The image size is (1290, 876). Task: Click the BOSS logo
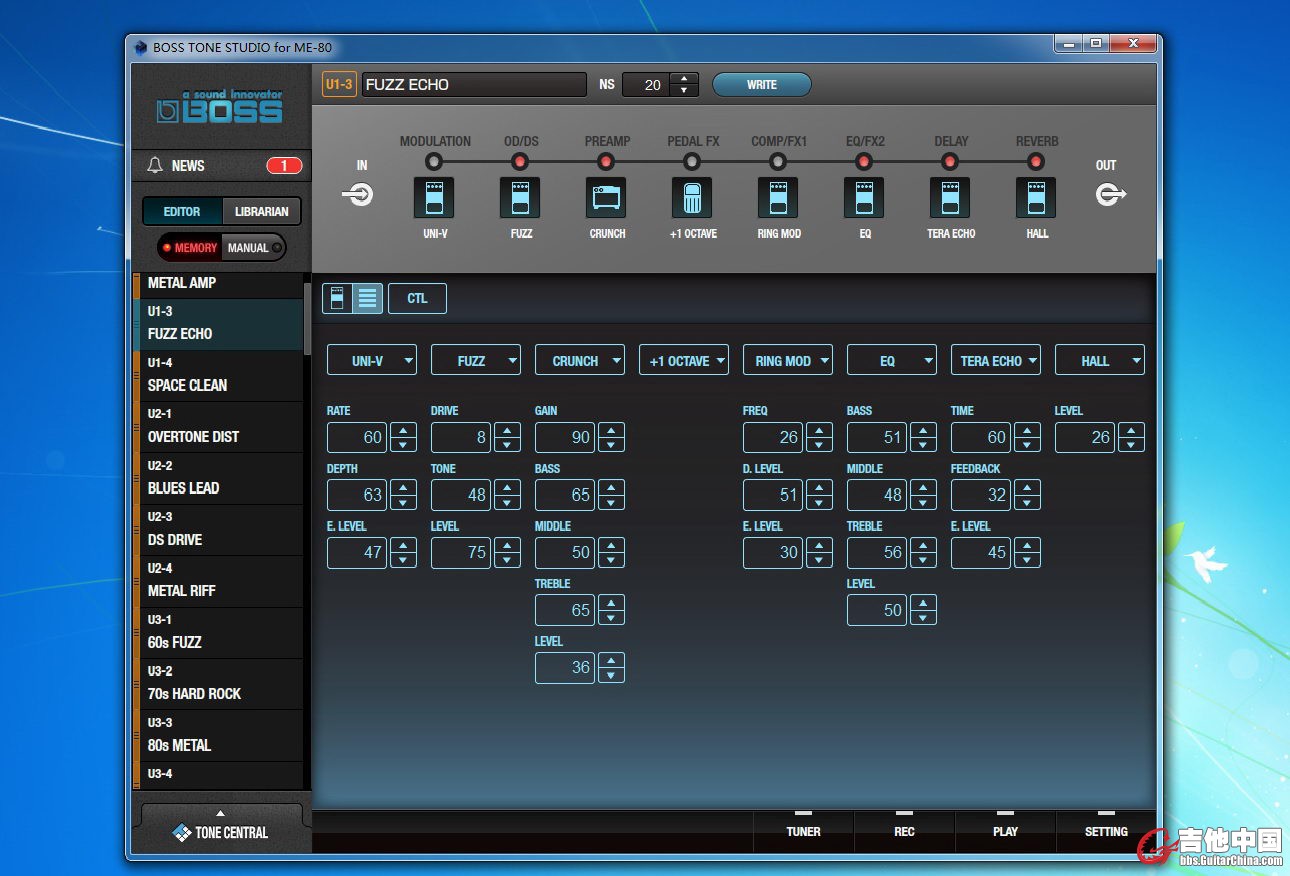[220, 108]
